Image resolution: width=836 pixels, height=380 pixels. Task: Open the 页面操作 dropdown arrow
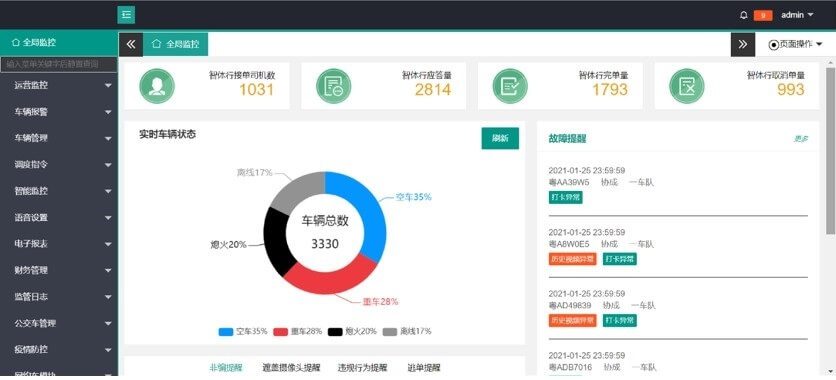[819, 44]
